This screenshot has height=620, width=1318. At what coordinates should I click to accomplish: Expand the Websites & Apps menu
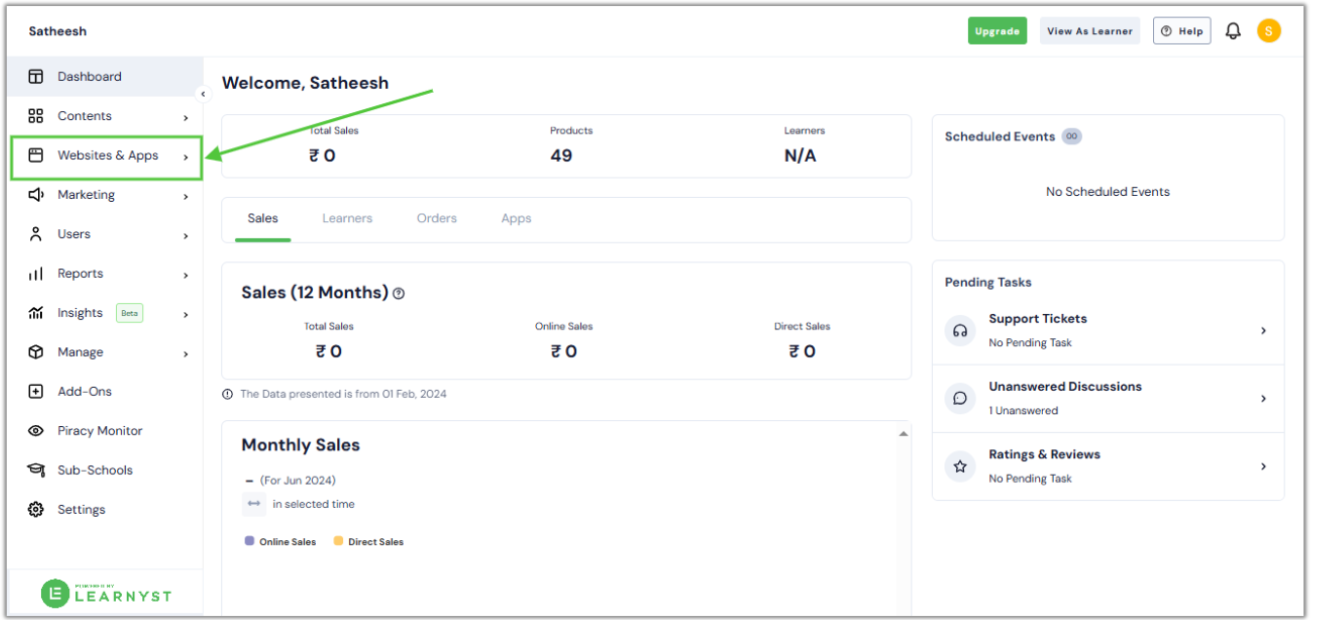point(107,156)
